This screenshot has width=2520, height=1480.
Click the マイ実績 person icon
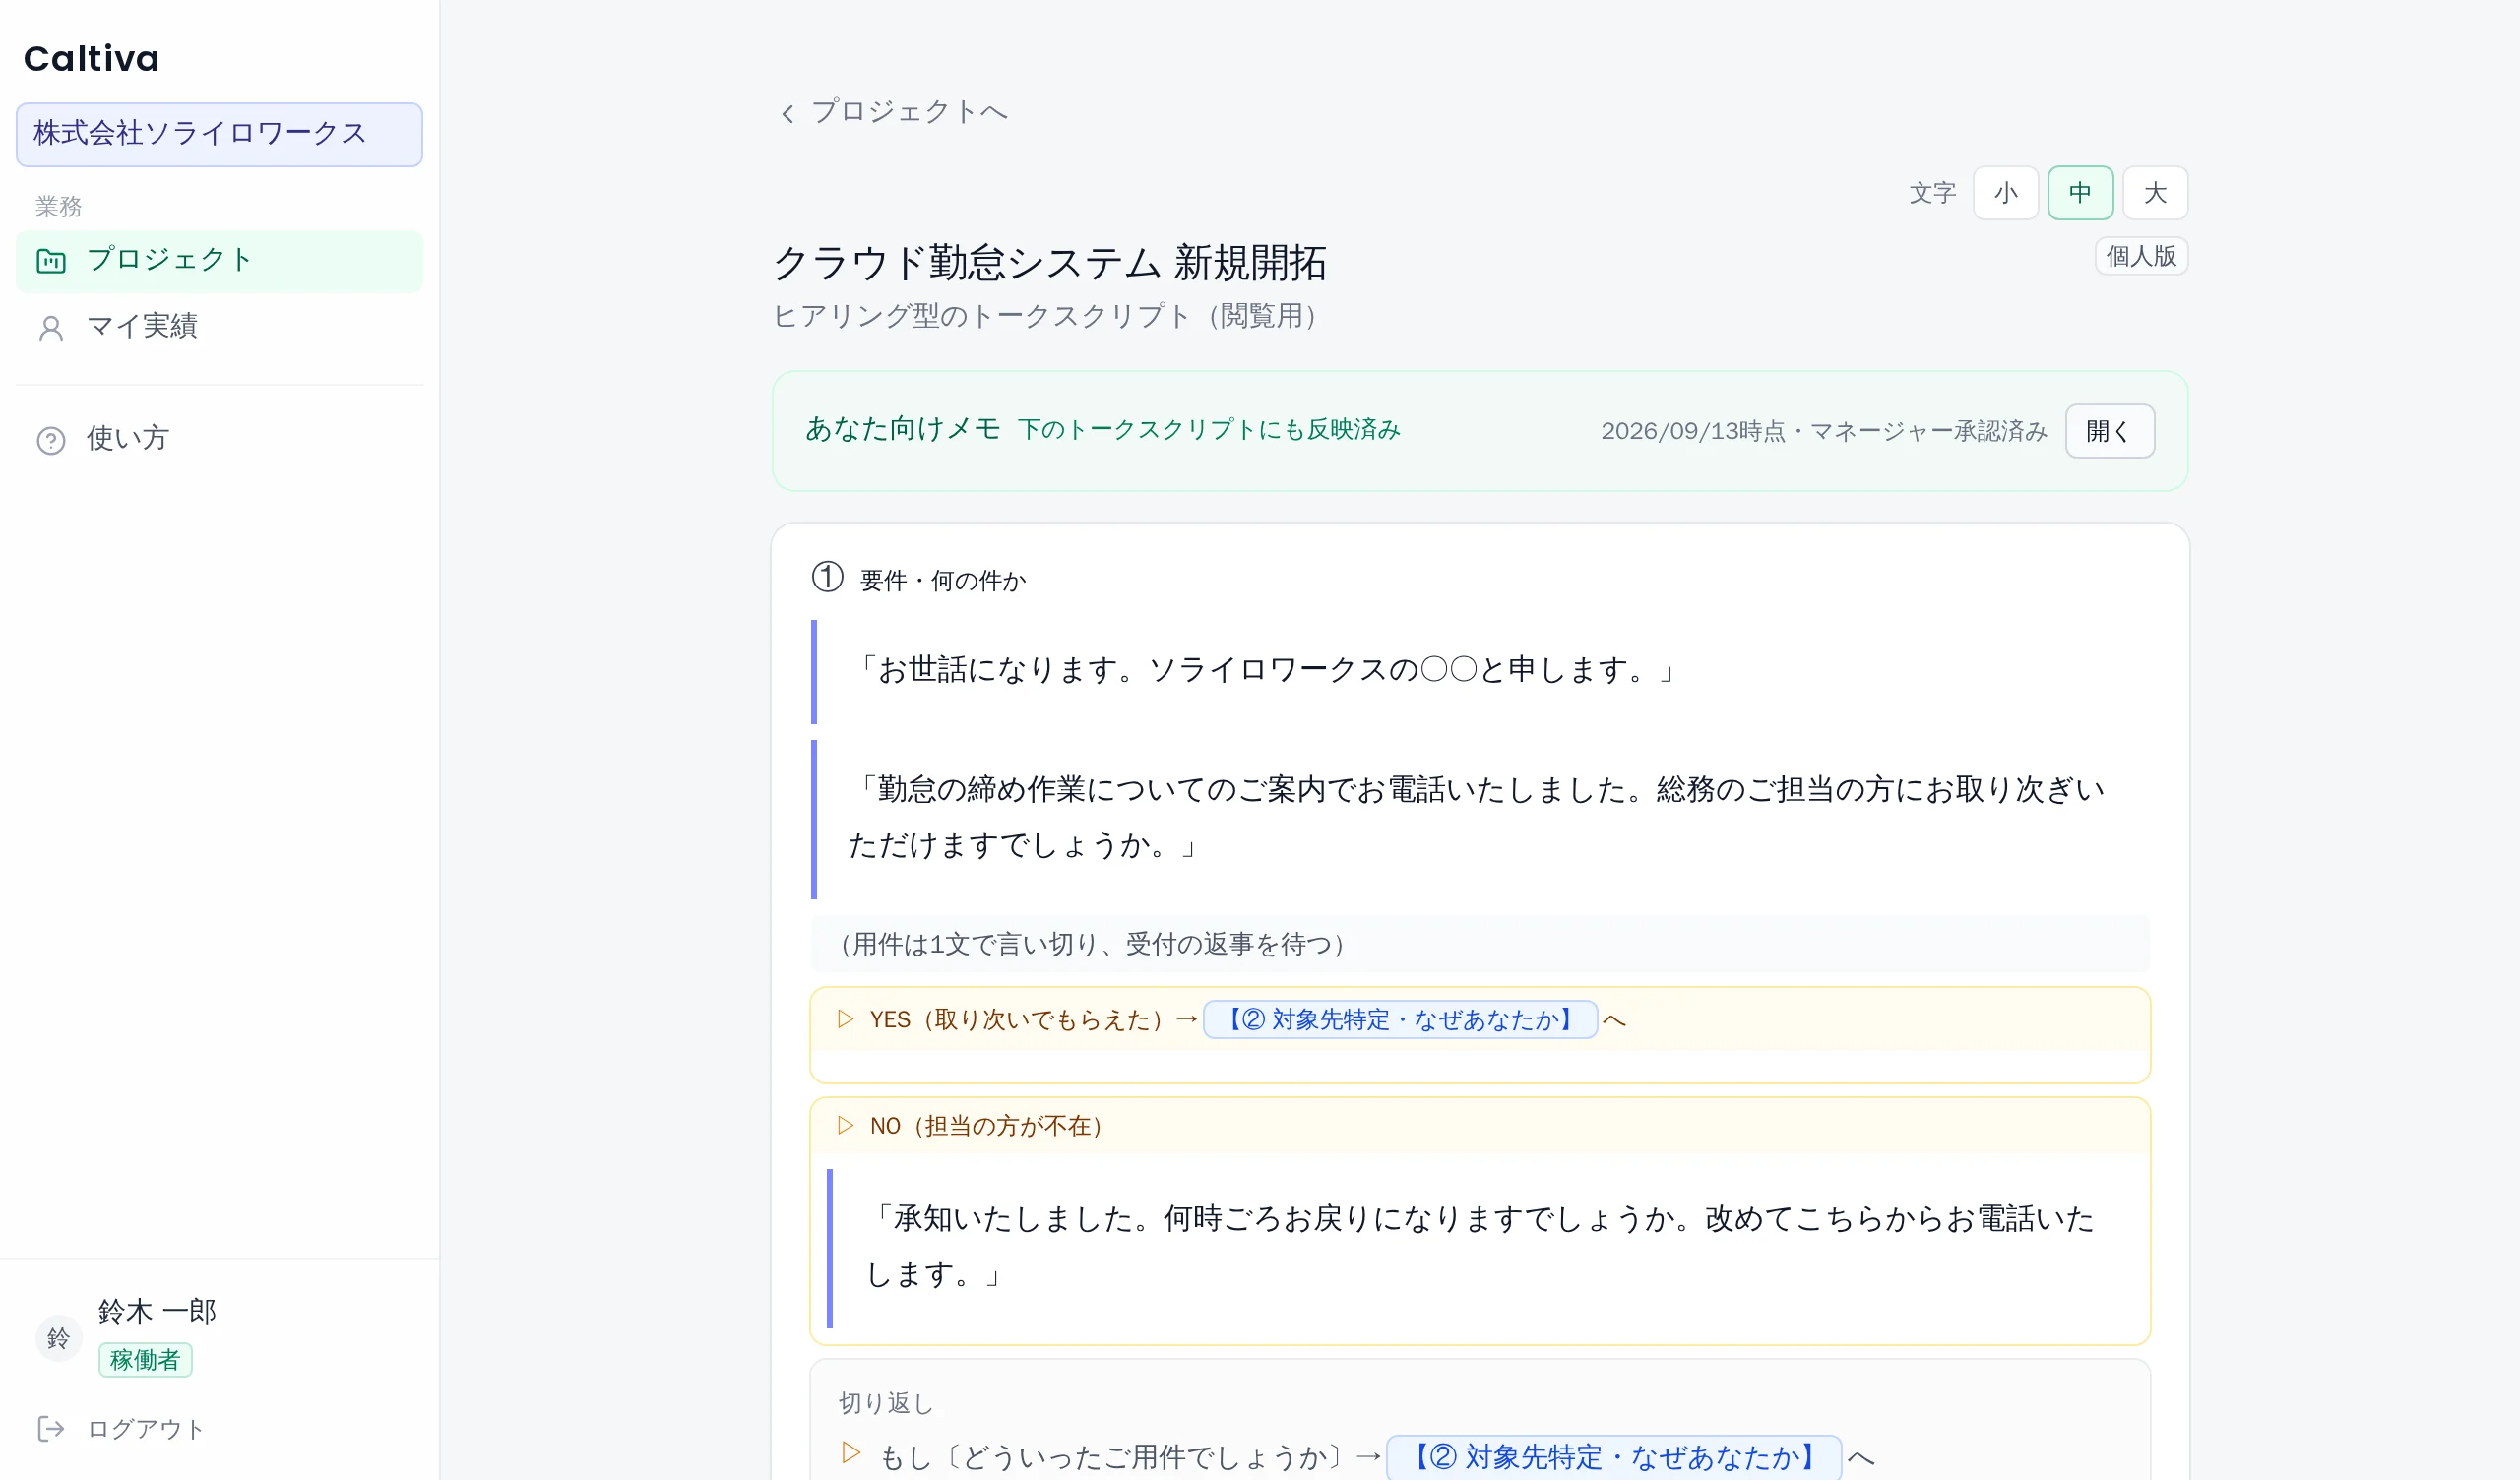tap(51, 328)
